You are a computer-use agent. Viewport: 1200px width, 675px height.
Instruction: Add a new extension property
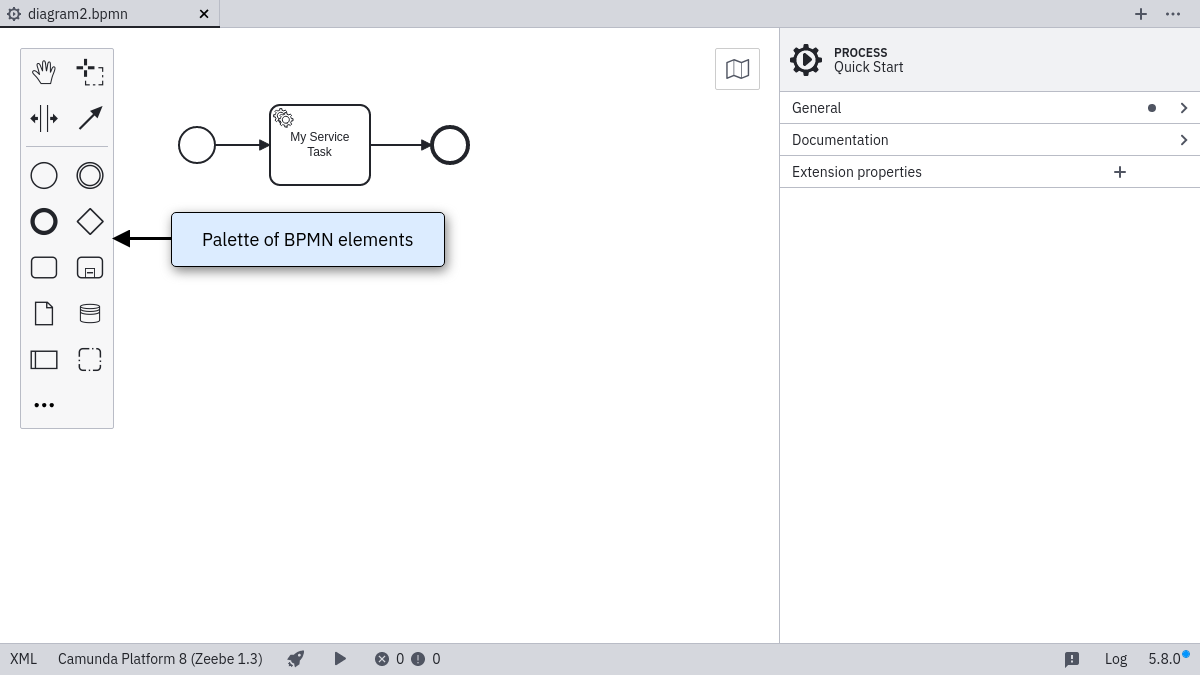(x=1120, y=172)
